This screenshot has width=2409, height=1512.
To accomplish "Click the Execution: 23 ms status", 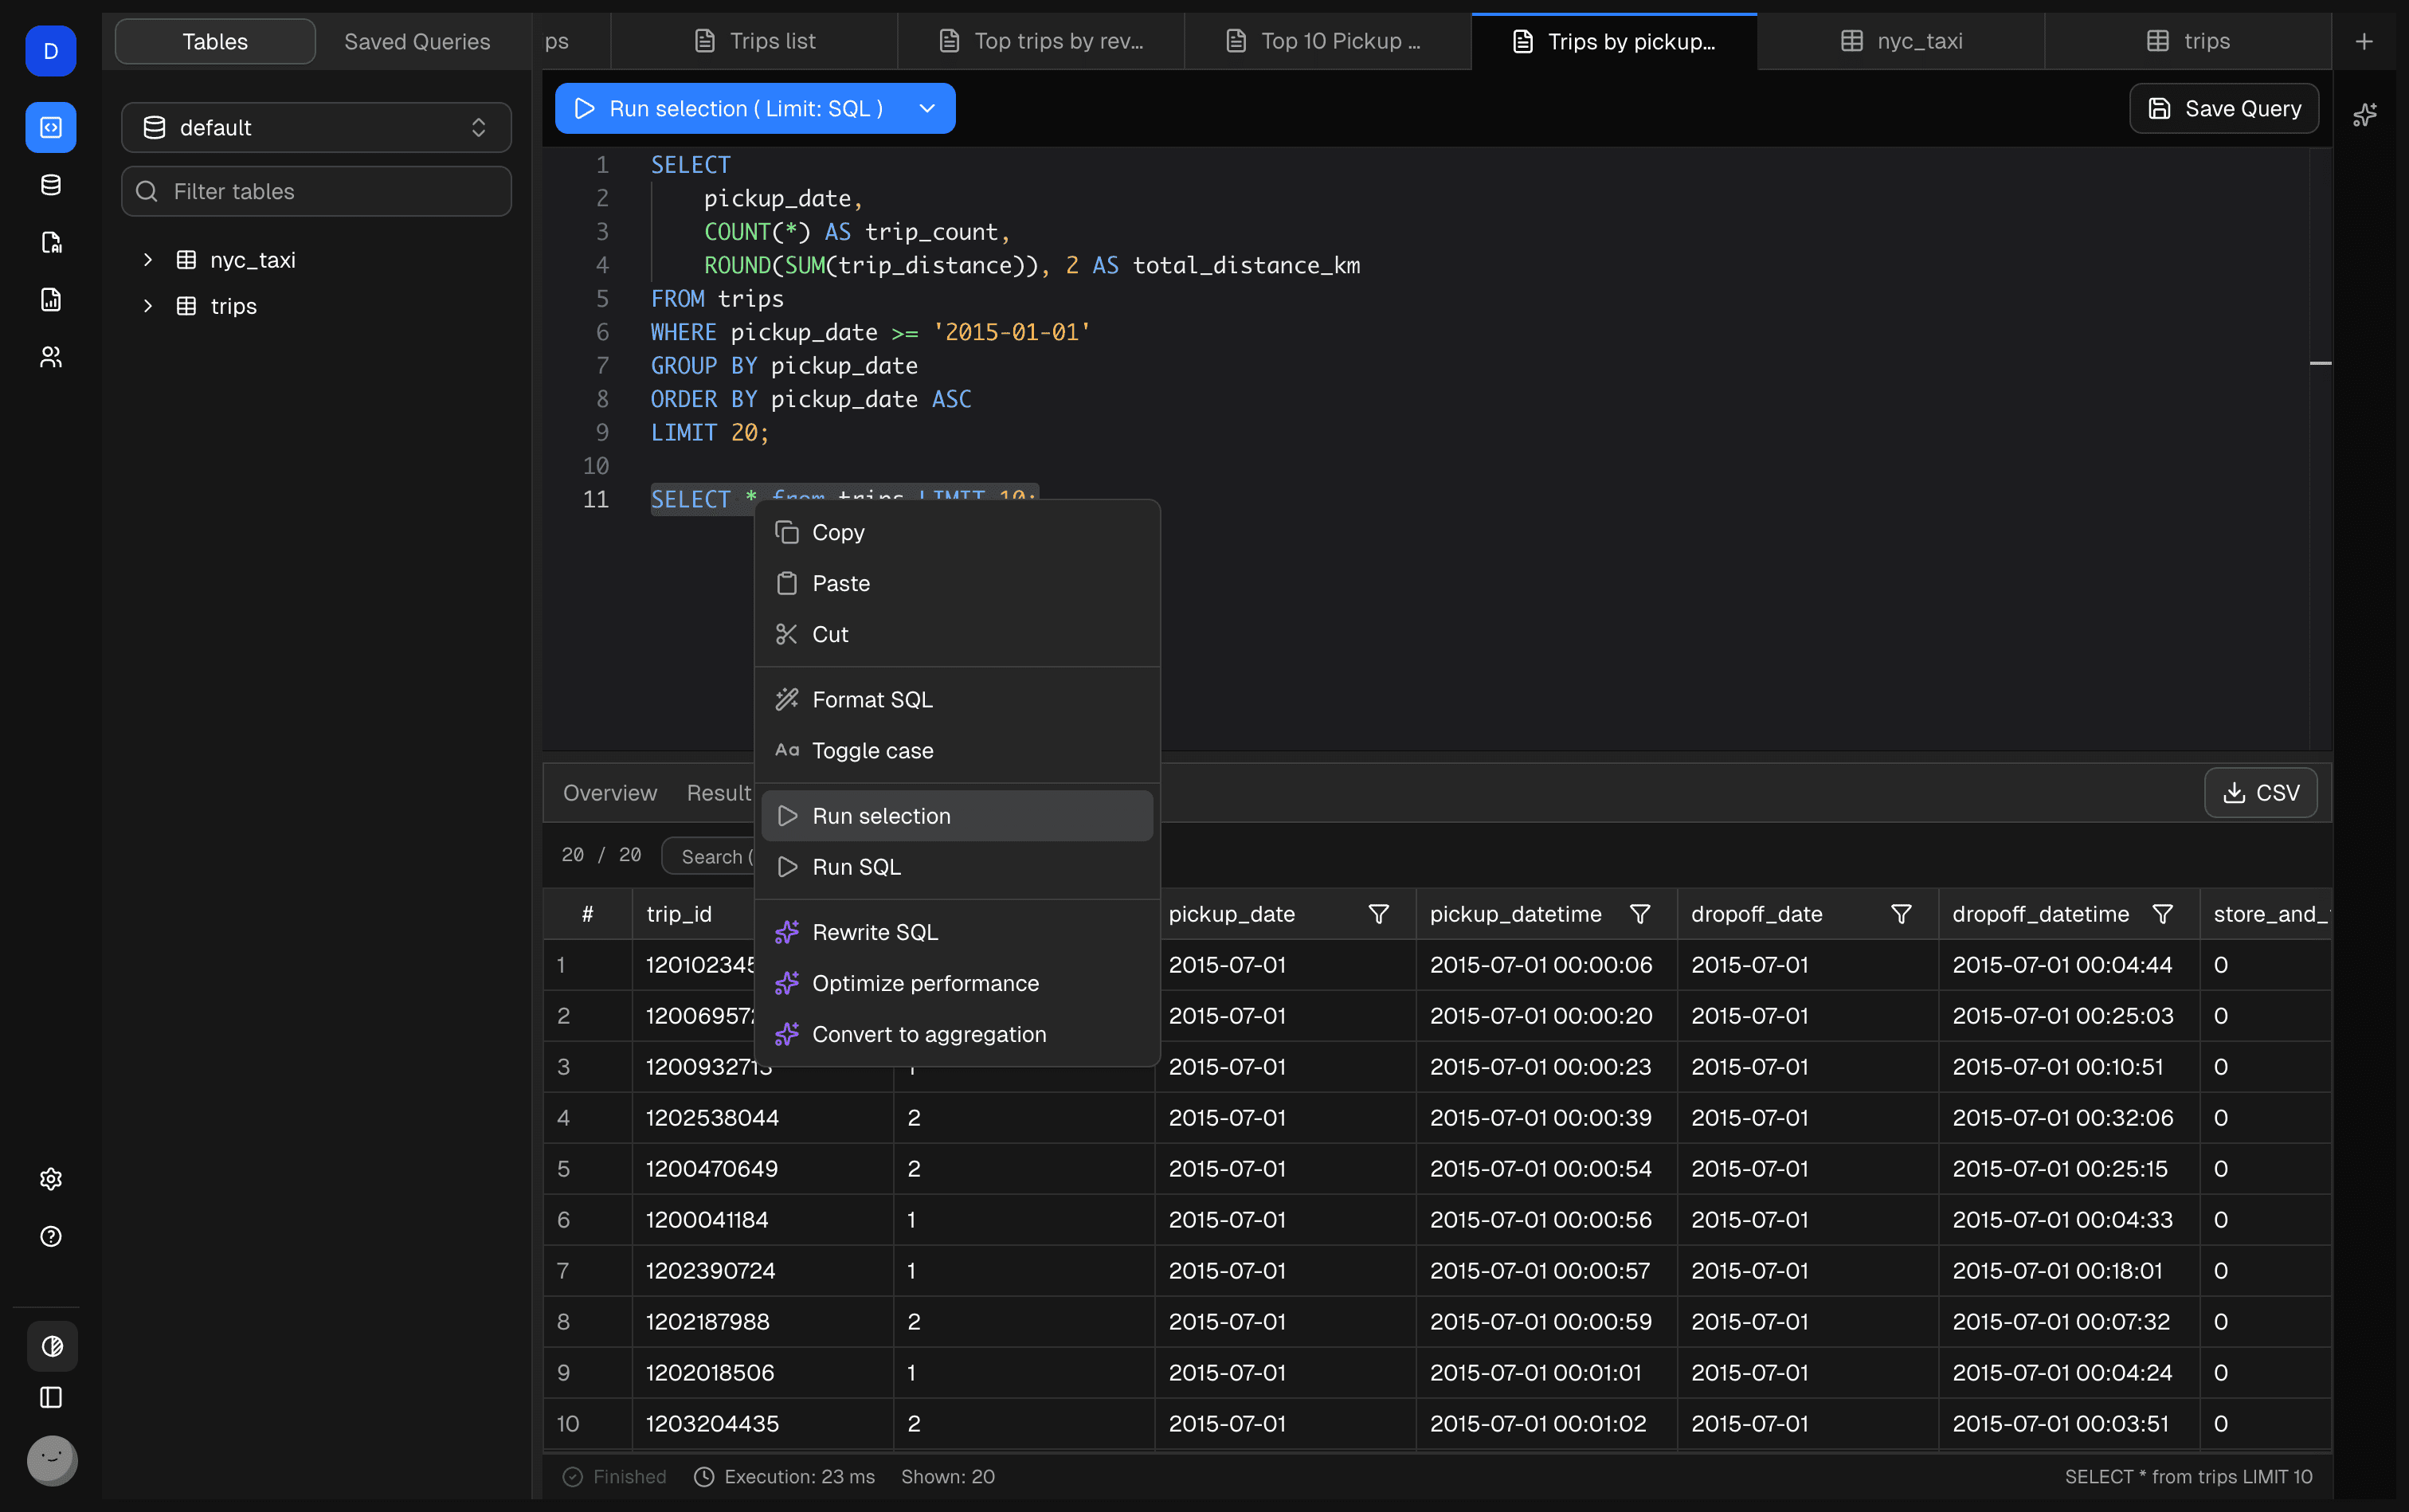I will click(x=785, y=1476).
